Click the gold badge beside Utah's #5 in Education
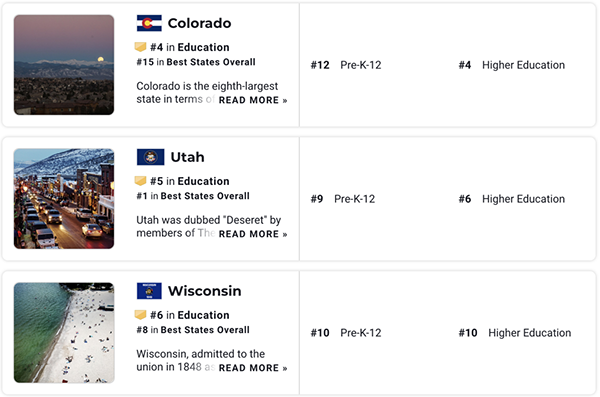Image resolution: width=600 pixels, height=397 pixels. coord(140,181)
